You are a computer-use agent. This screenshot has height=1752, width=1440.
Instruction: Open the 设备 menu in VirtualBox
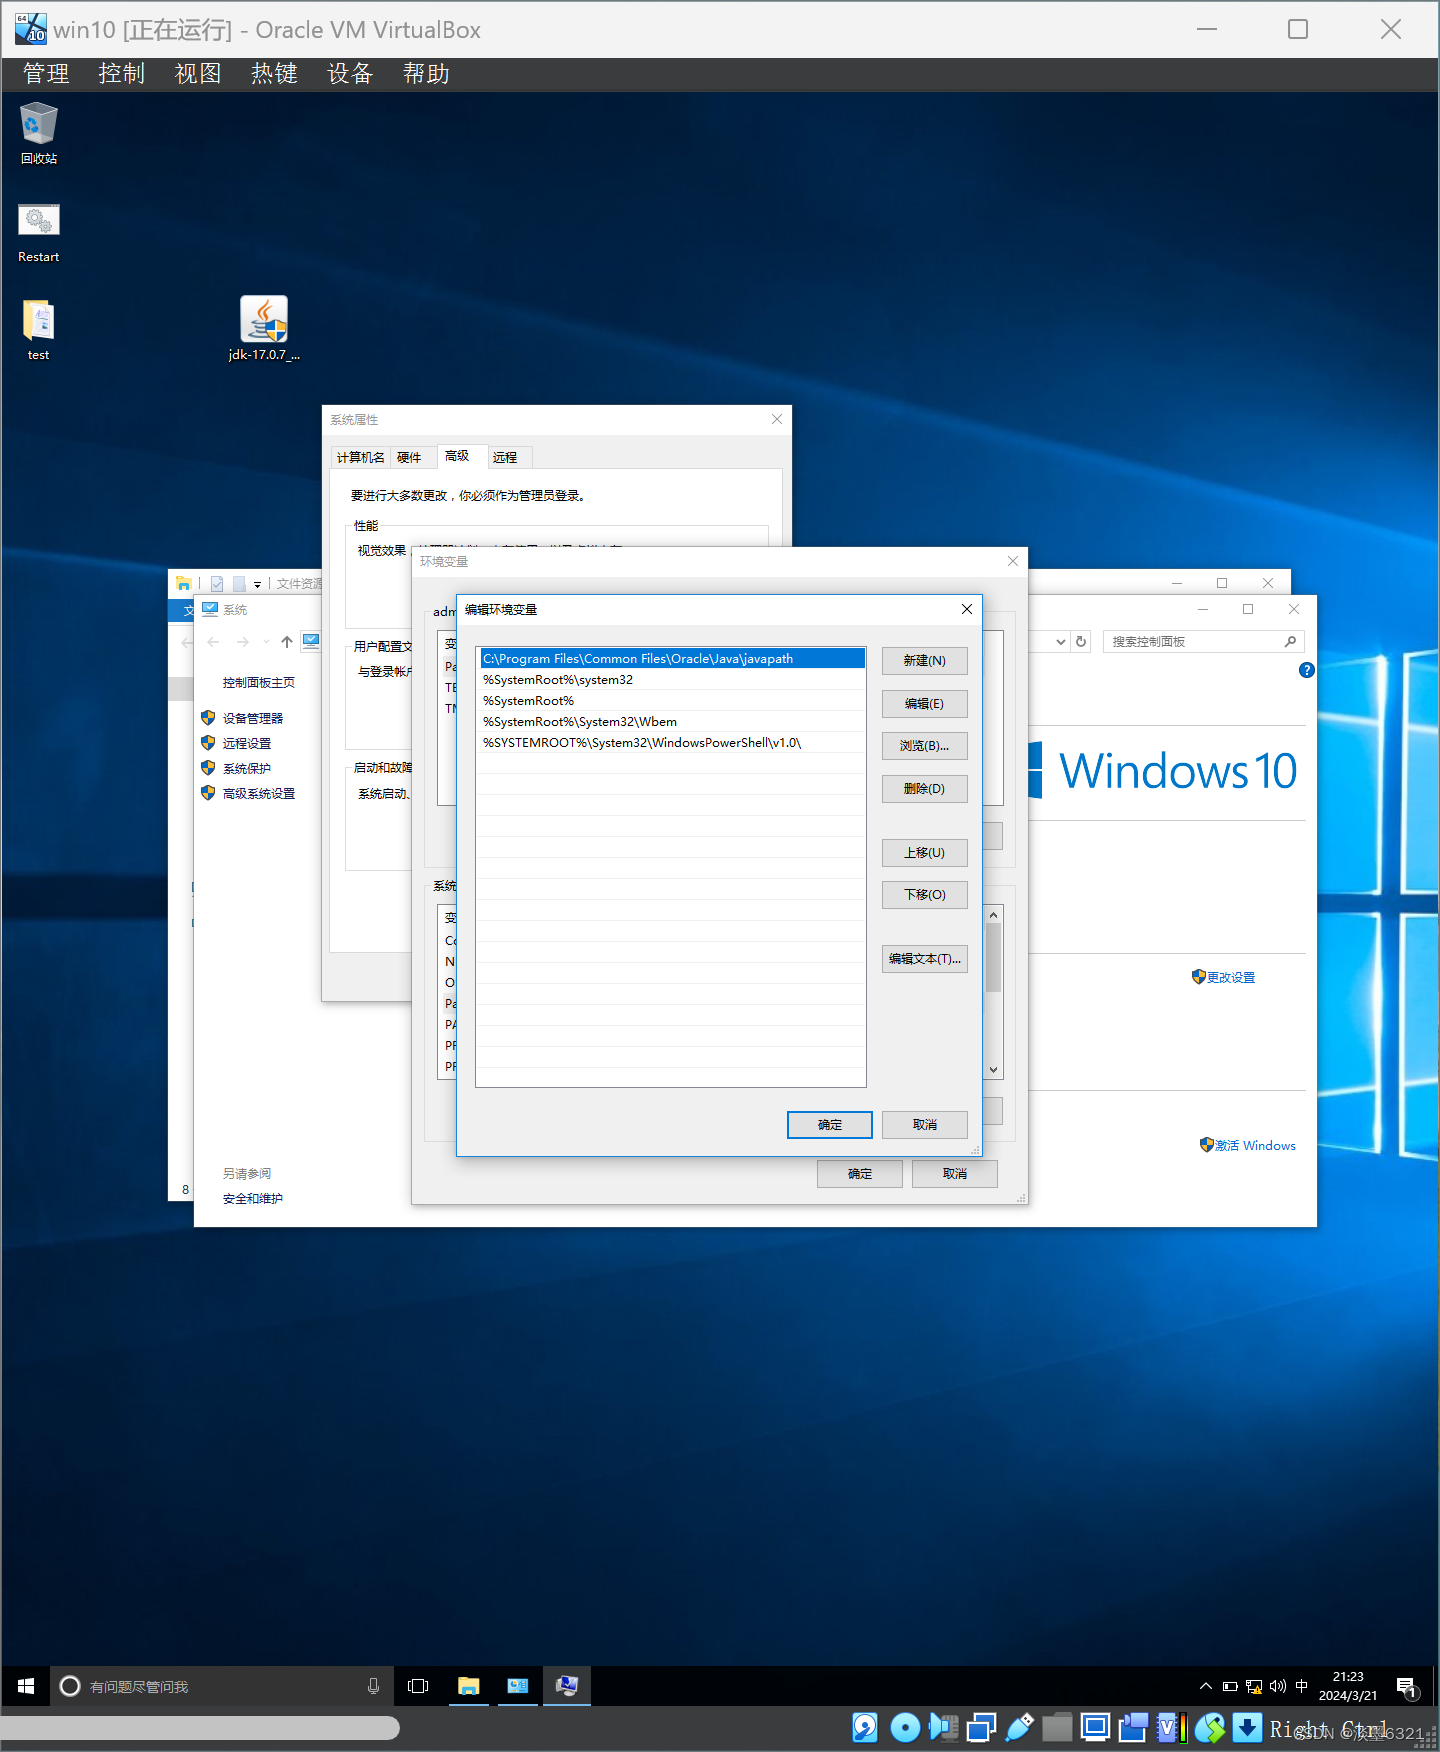point(350,74)
